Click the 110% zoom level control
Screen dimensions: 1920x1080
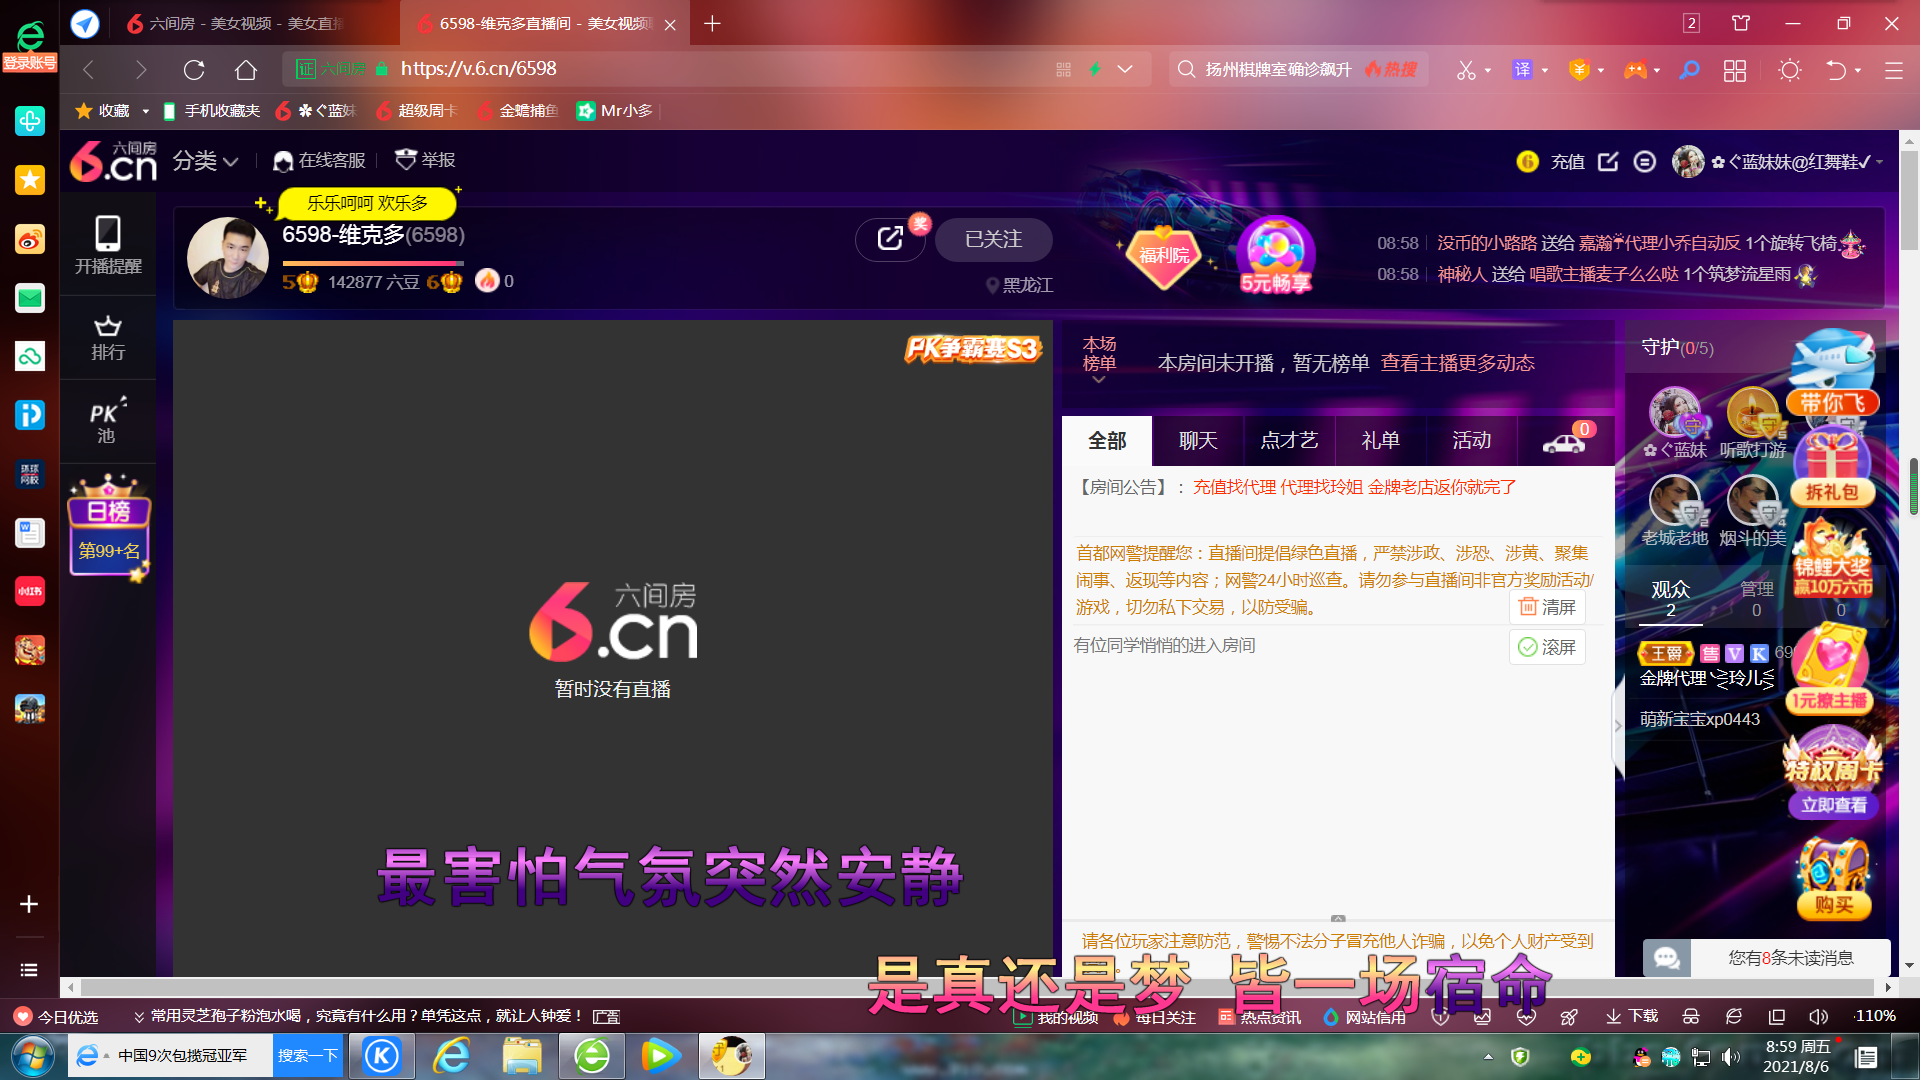point(1874,1016)
